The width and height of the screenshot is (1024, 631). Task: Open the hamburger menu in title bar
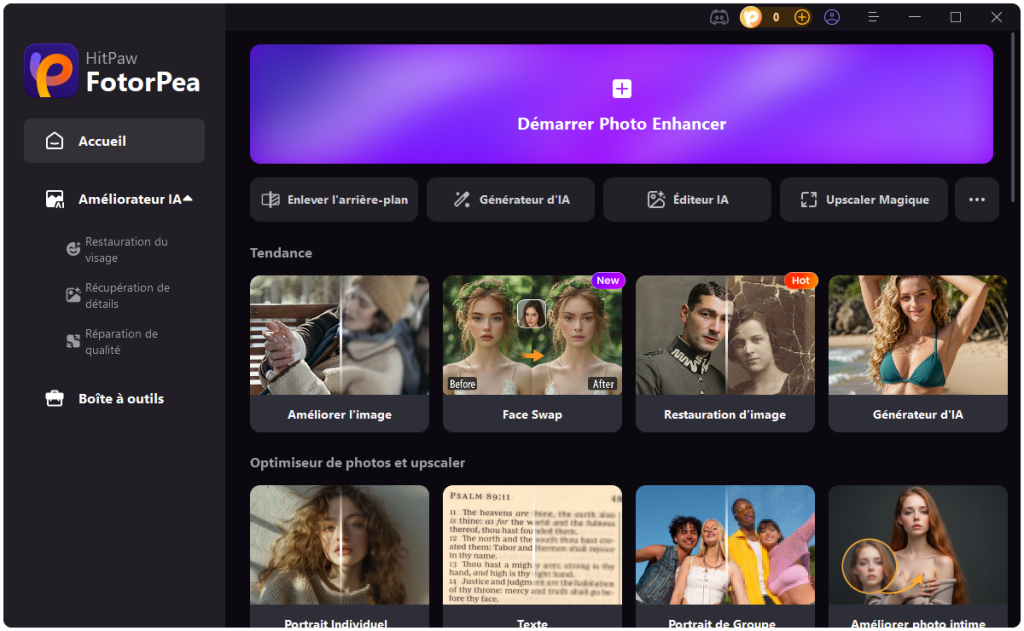coord(873,17)
